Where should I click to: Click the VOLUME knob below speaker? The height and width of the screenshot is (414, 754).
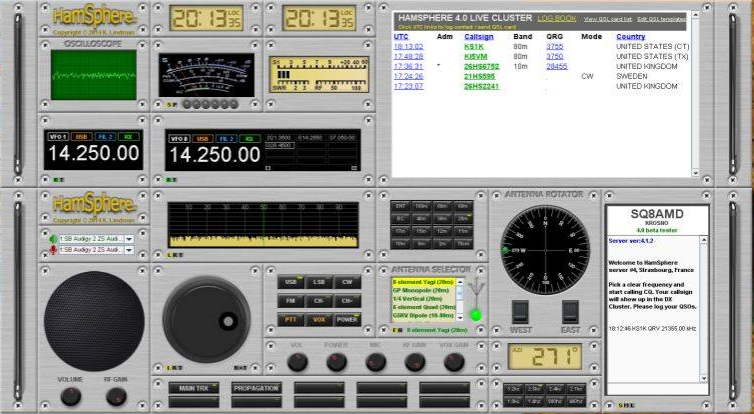click(71, 396)
